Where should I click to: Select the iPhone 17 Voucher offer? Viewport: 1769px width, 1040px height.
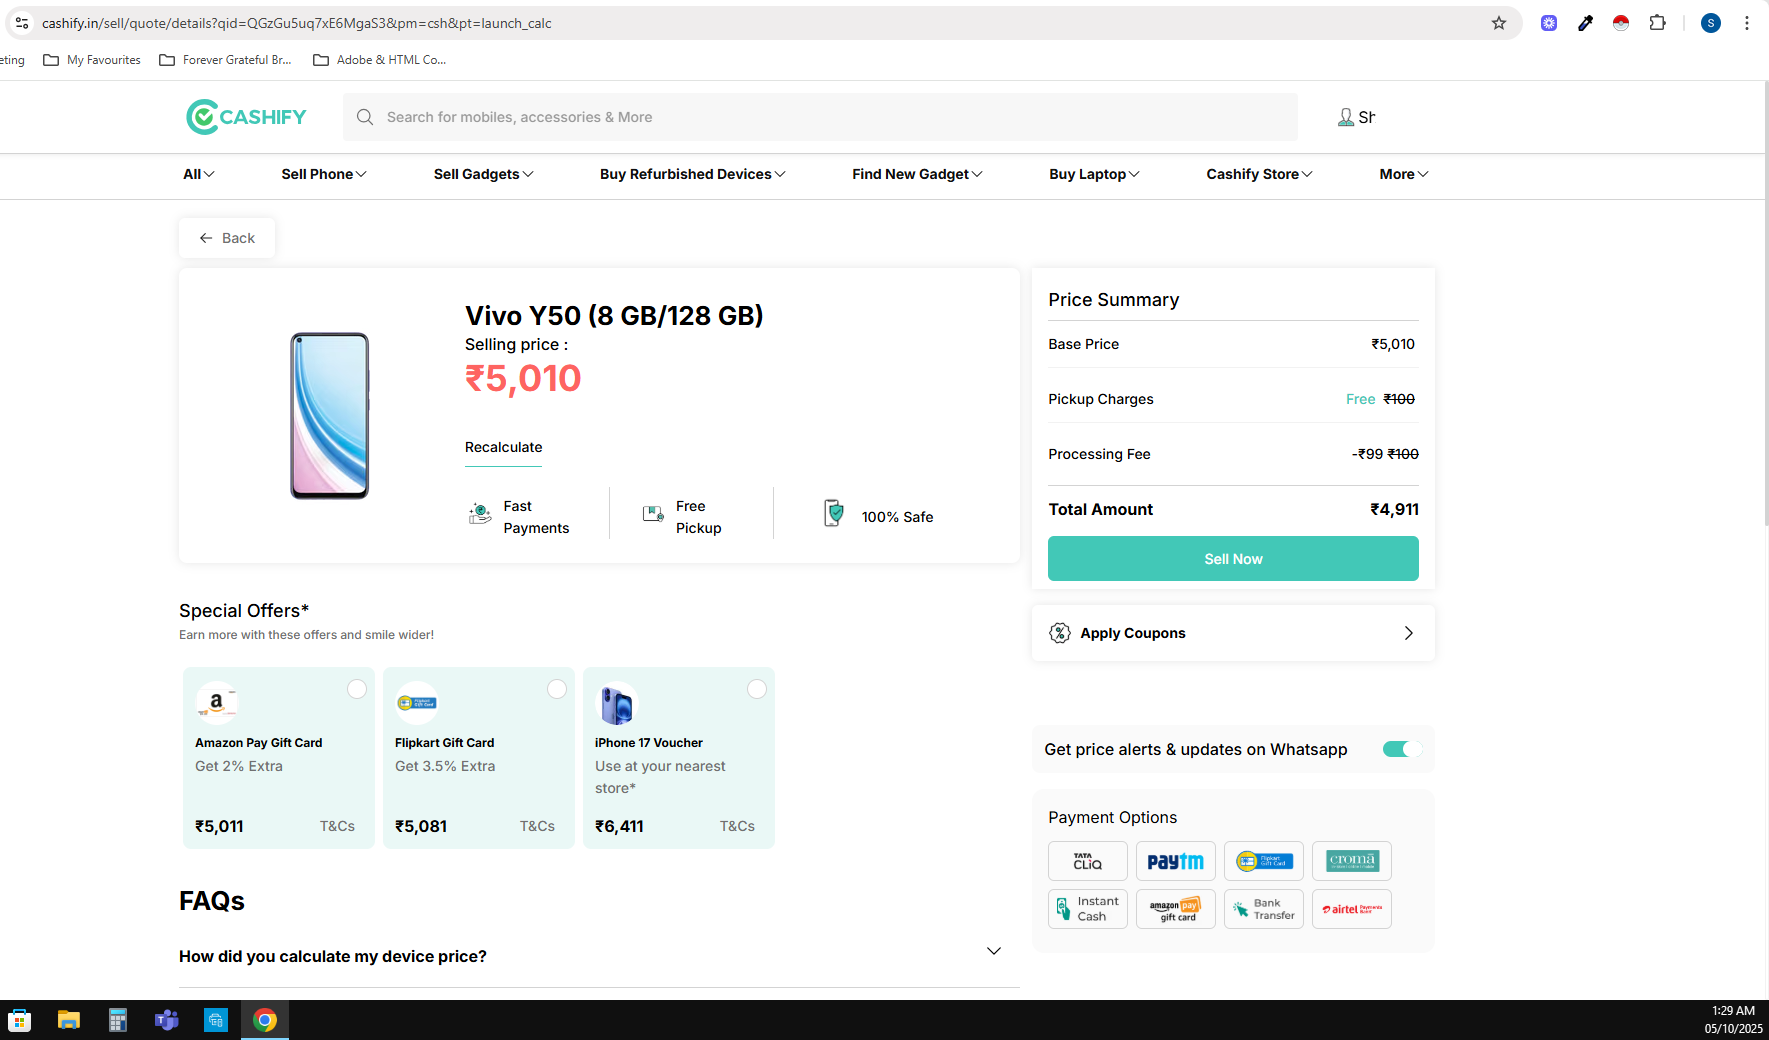(756, 689)
